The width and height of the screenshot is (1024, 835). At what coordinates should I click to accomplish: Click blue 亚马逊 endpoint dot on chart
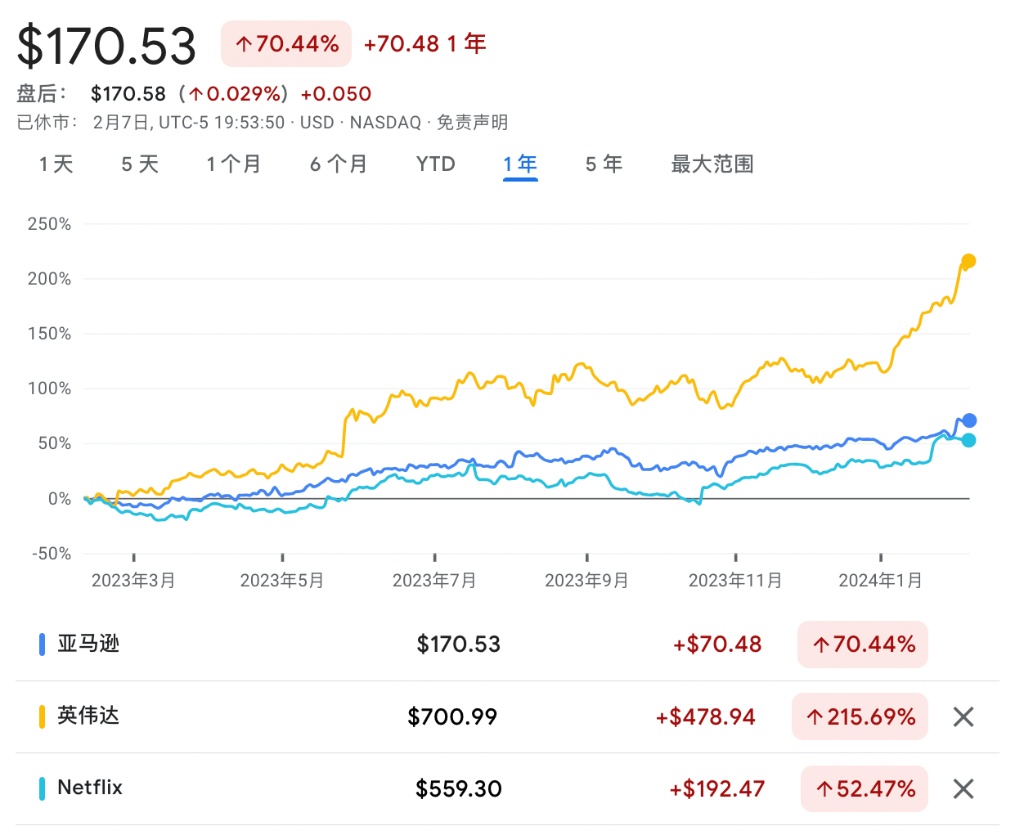tap(968, 421)
